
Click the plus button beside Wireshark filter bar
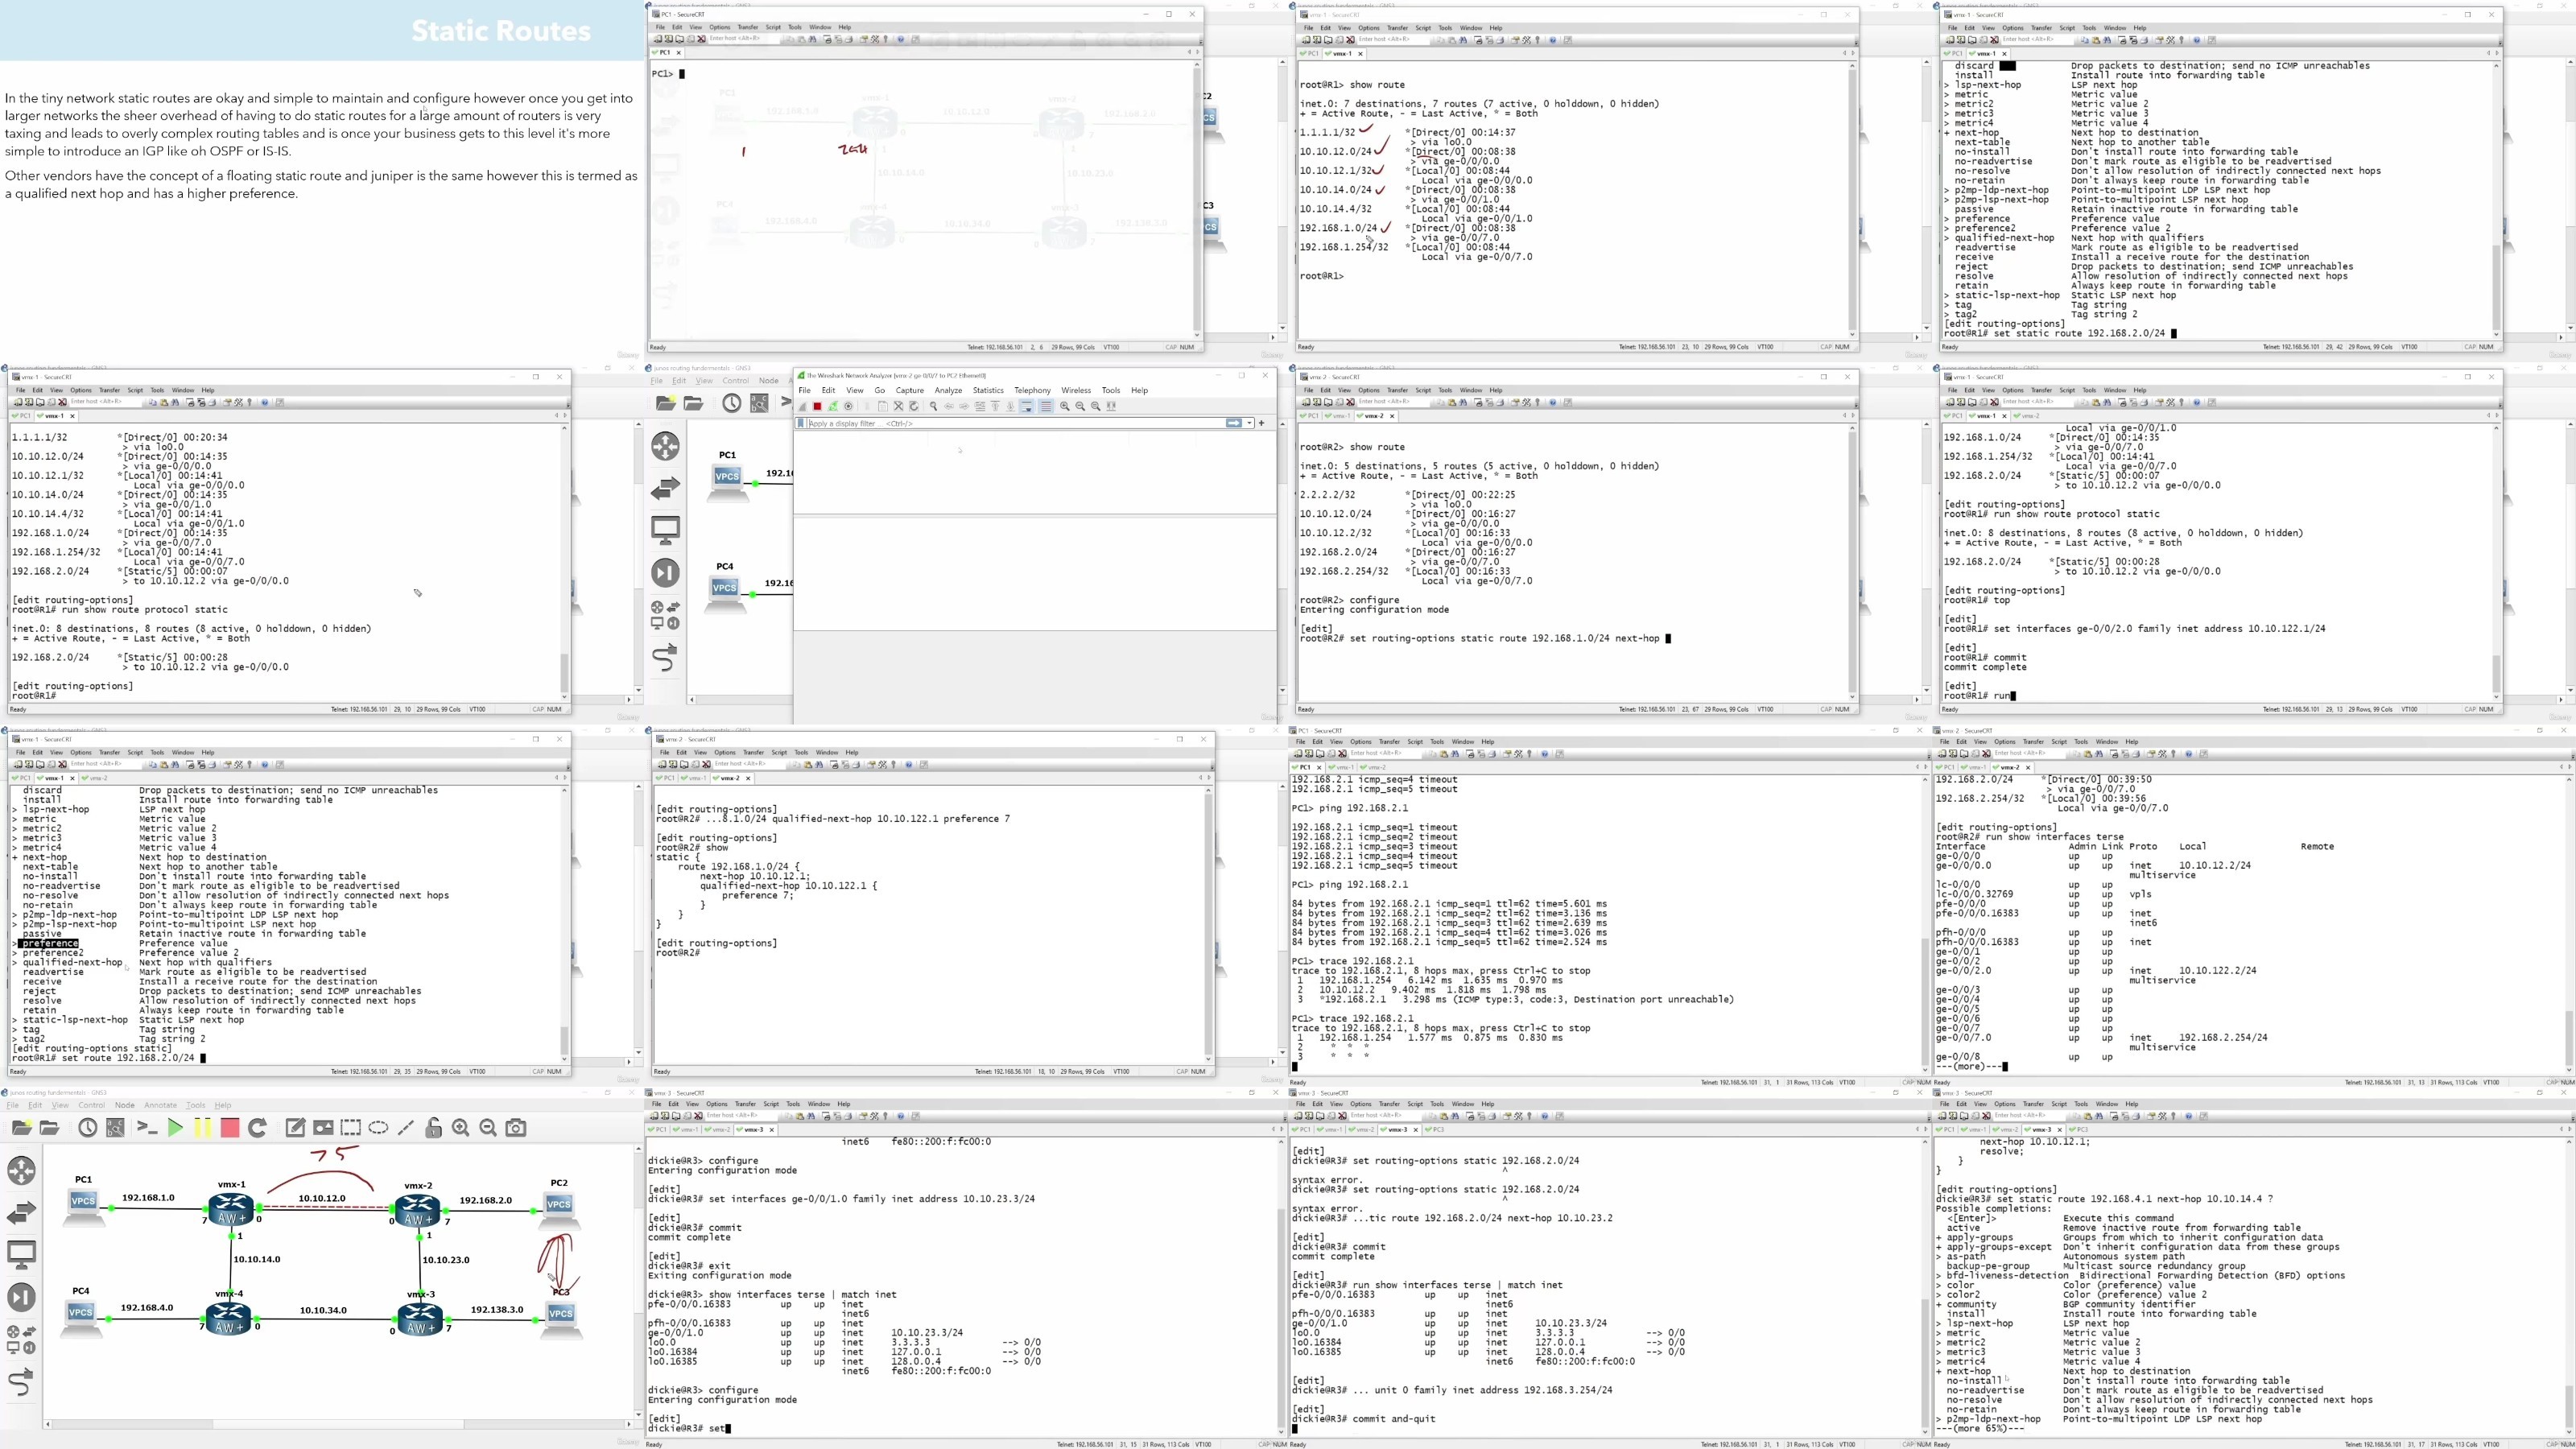point(1262,424)
